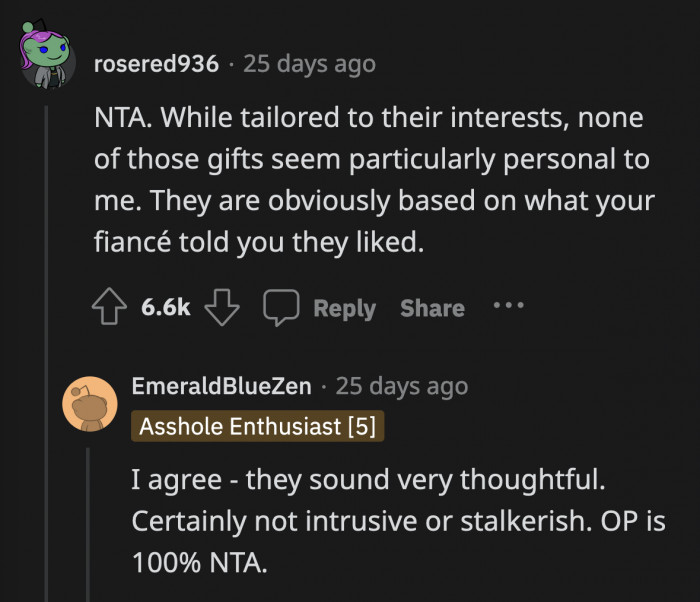Click the 6.6k vote score

pyautogui.click(x=165, y=307)
